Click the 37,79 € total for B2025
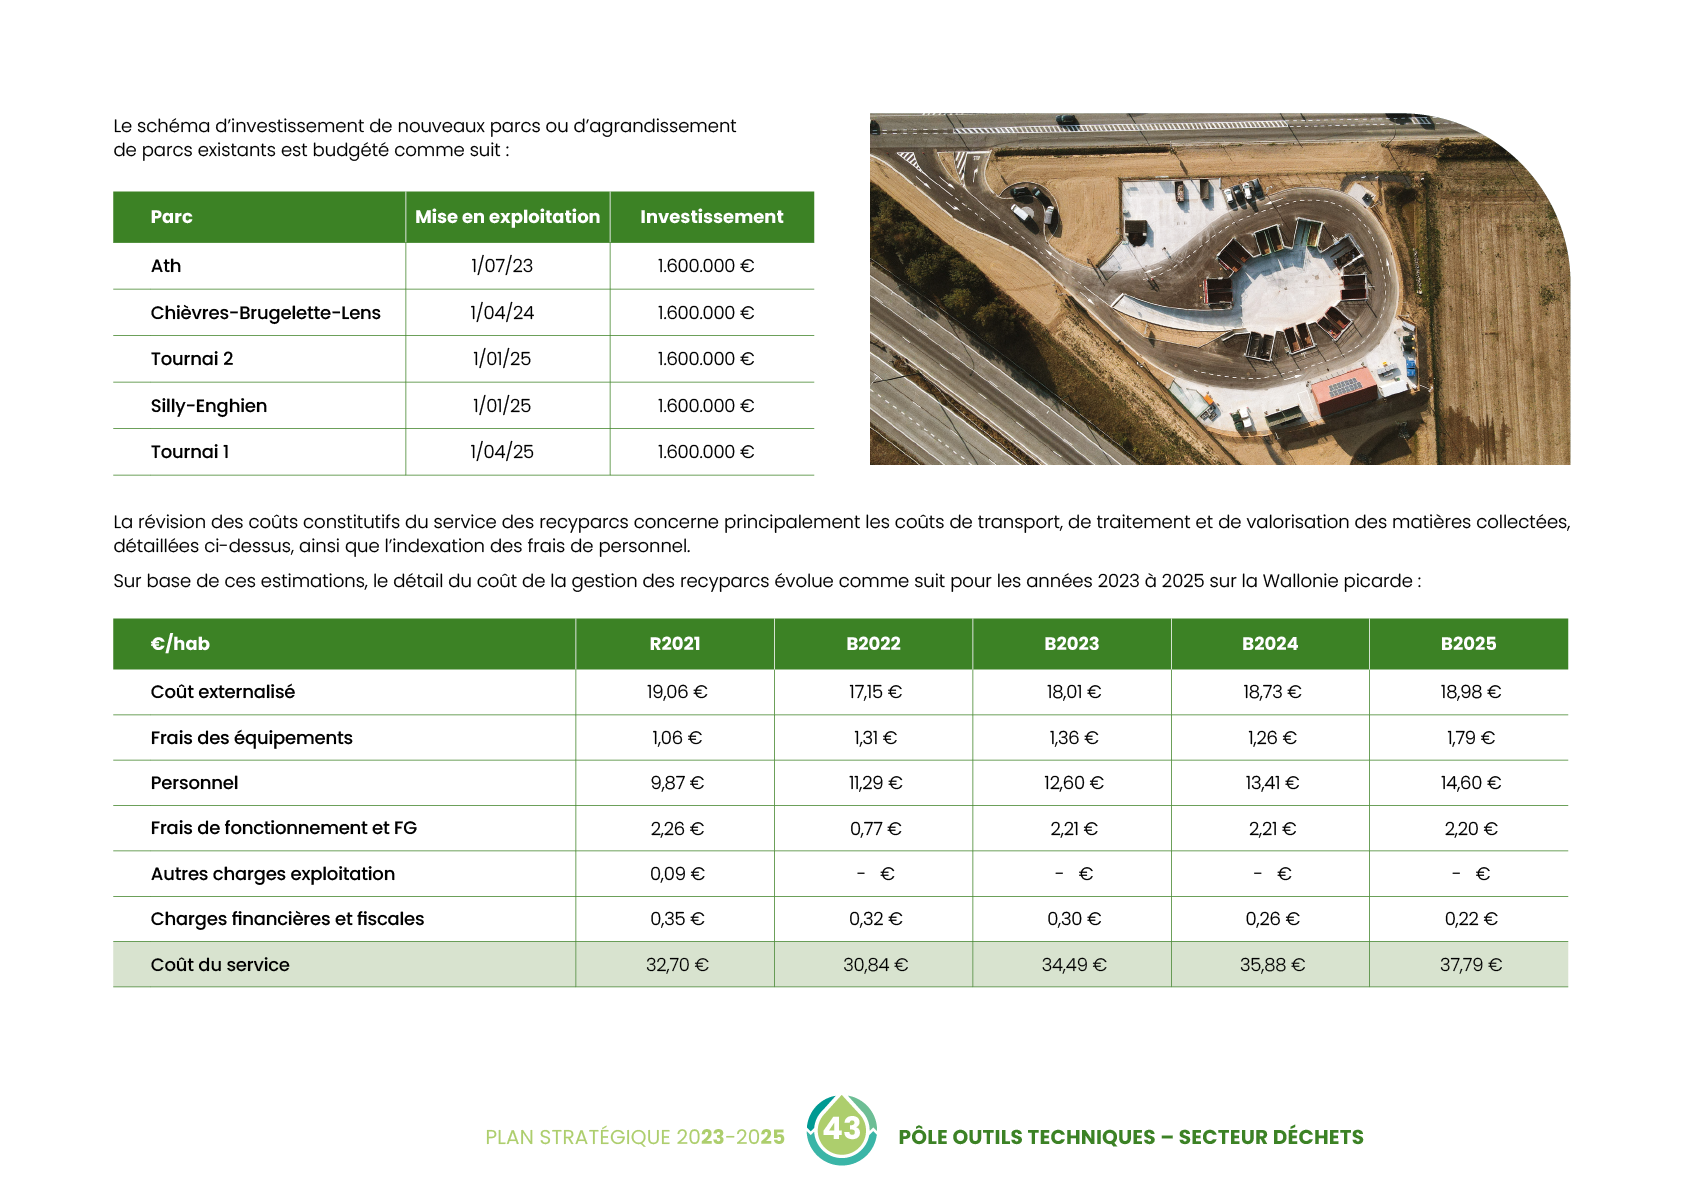The width and height of the screenshot is (1684, 1191). click(1470, 965)
